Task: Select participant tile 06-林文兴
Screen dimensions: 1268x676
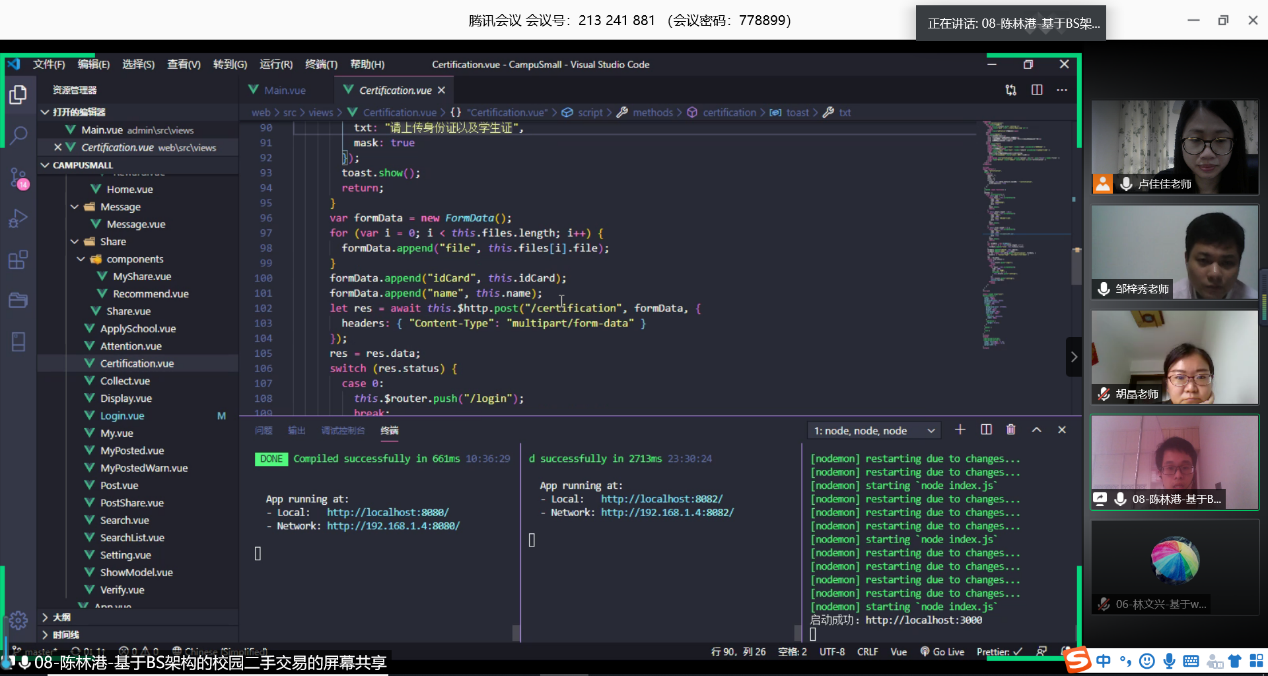Action: (1174, 566)
